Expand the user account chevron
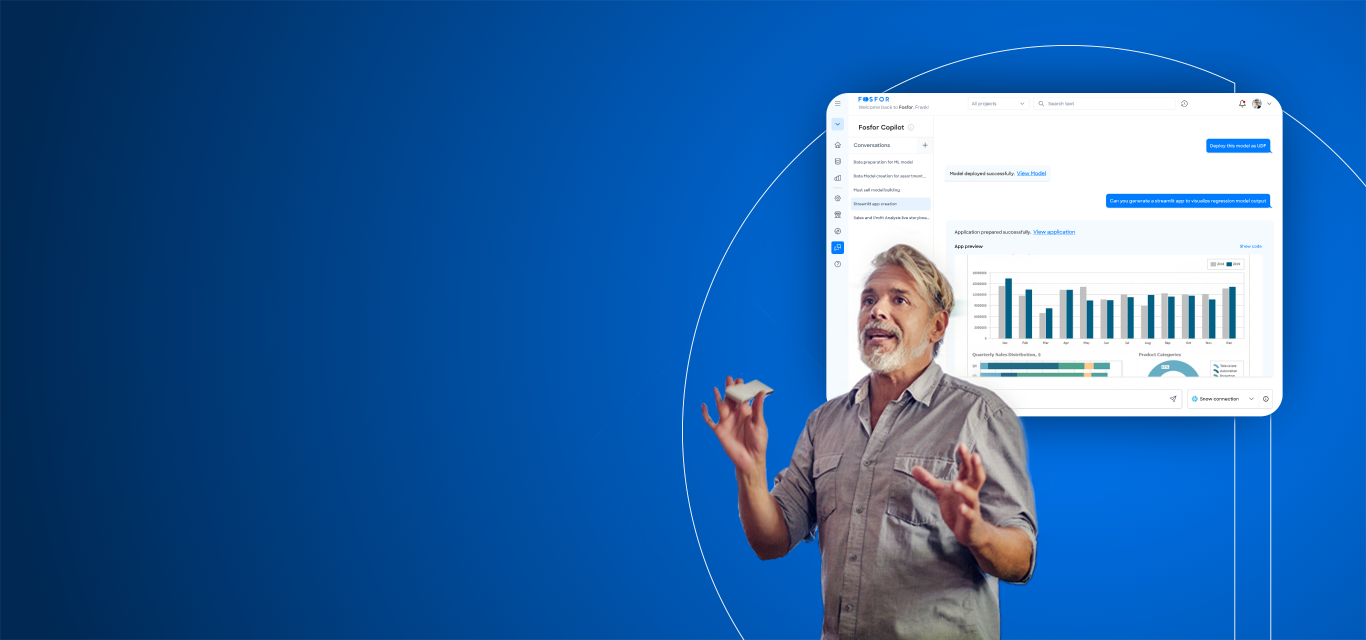 (1270, 103)
